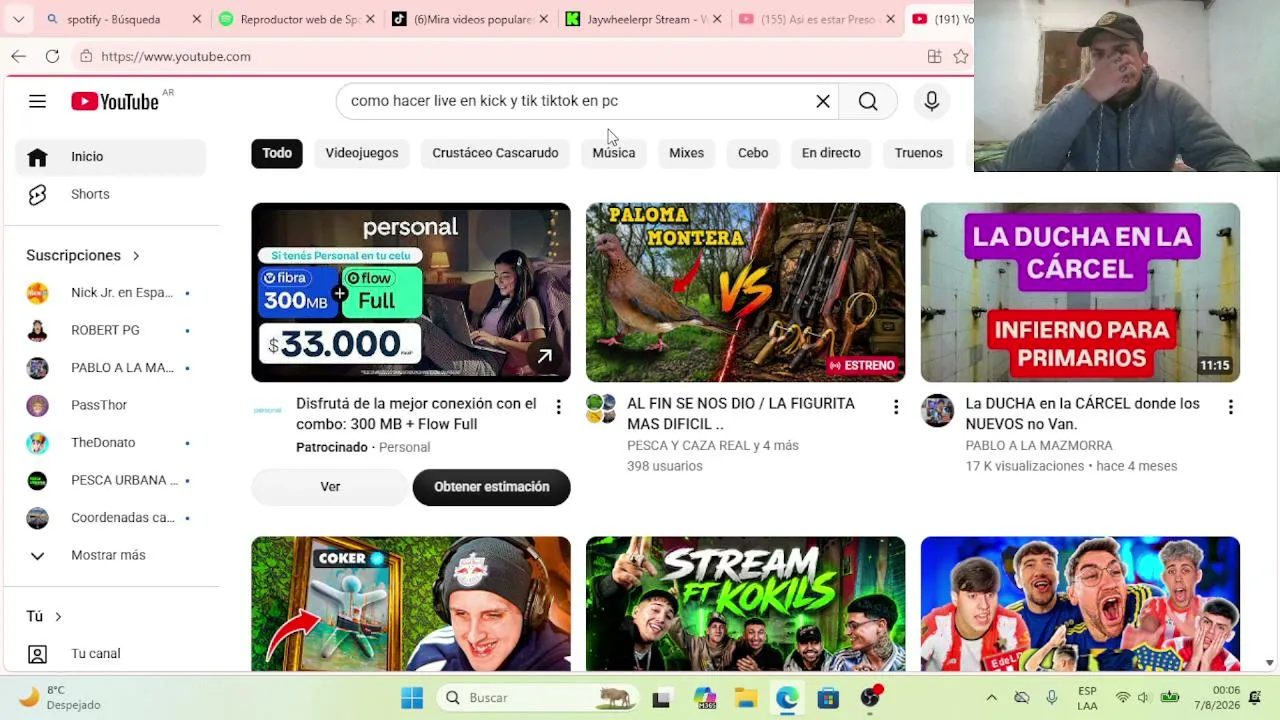Open PESCA URBANA subscription
Screen dimensions: 1280x720
coord(110,480)
